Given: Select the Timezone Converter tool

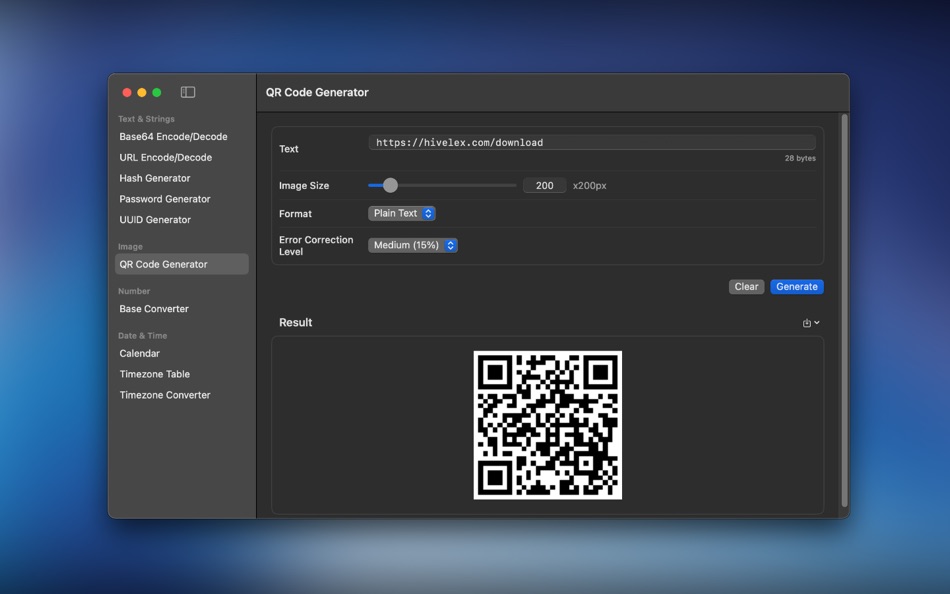Looking at the screenshot, I should [165, 394].
